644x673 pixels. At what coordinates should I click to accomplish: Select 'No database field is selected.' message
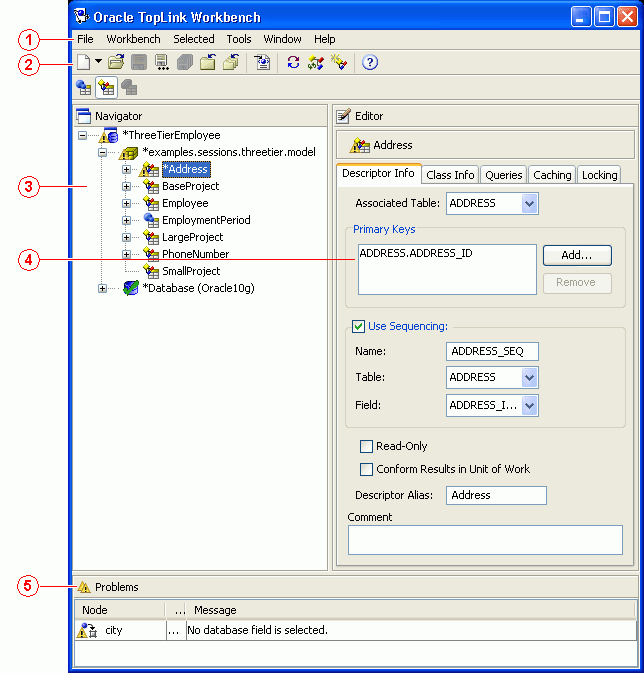tap(258, 630)
